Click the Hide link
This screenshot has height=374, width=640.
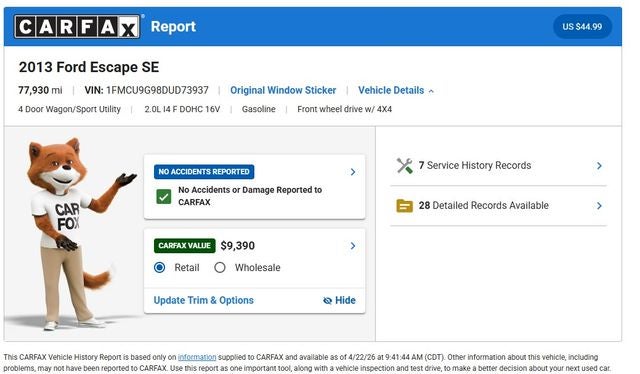345,301
